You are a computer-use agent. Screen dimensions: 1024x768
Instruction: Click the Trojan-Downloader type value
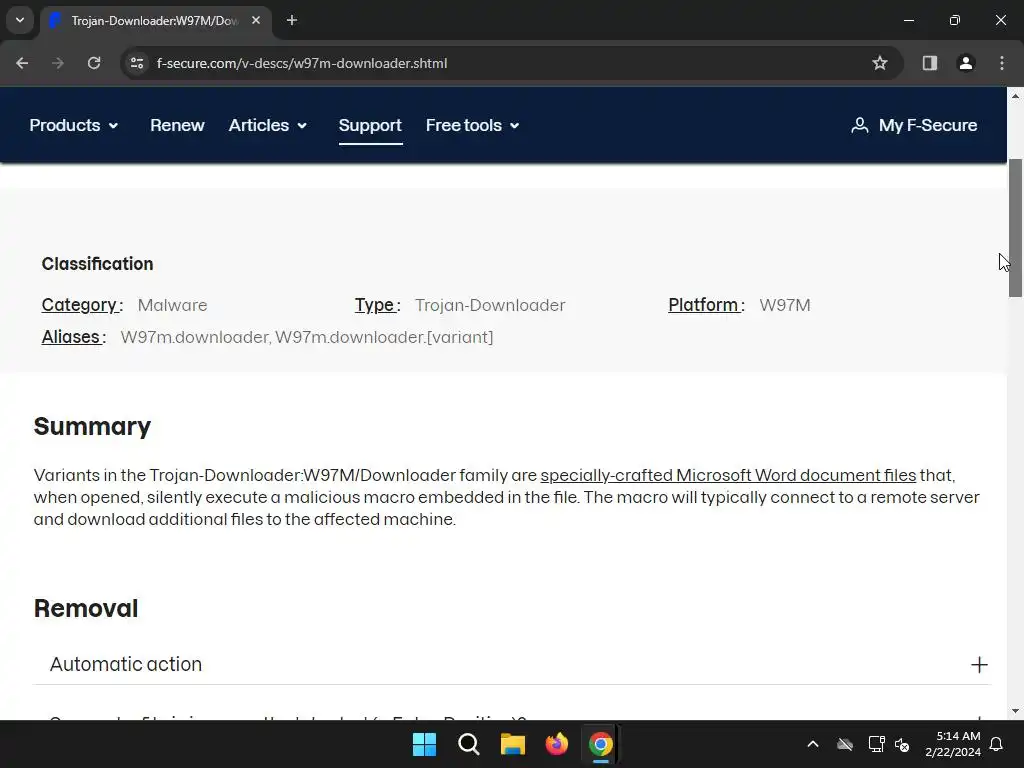point(490,305)
